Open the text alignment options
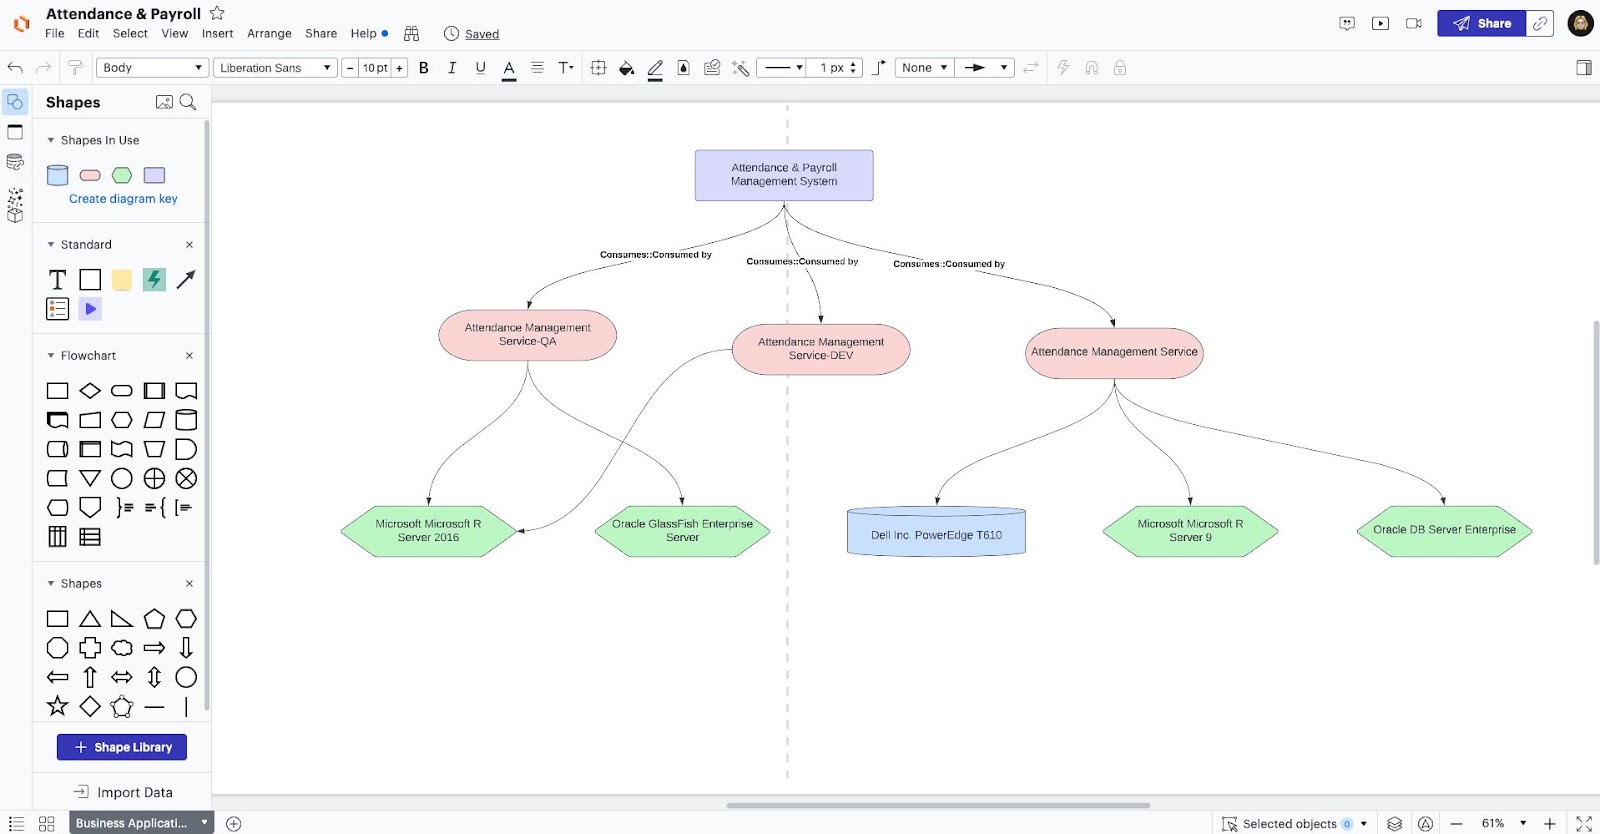Image resolution: width=1600 pixels, height=834 pixels. (537, 68)
